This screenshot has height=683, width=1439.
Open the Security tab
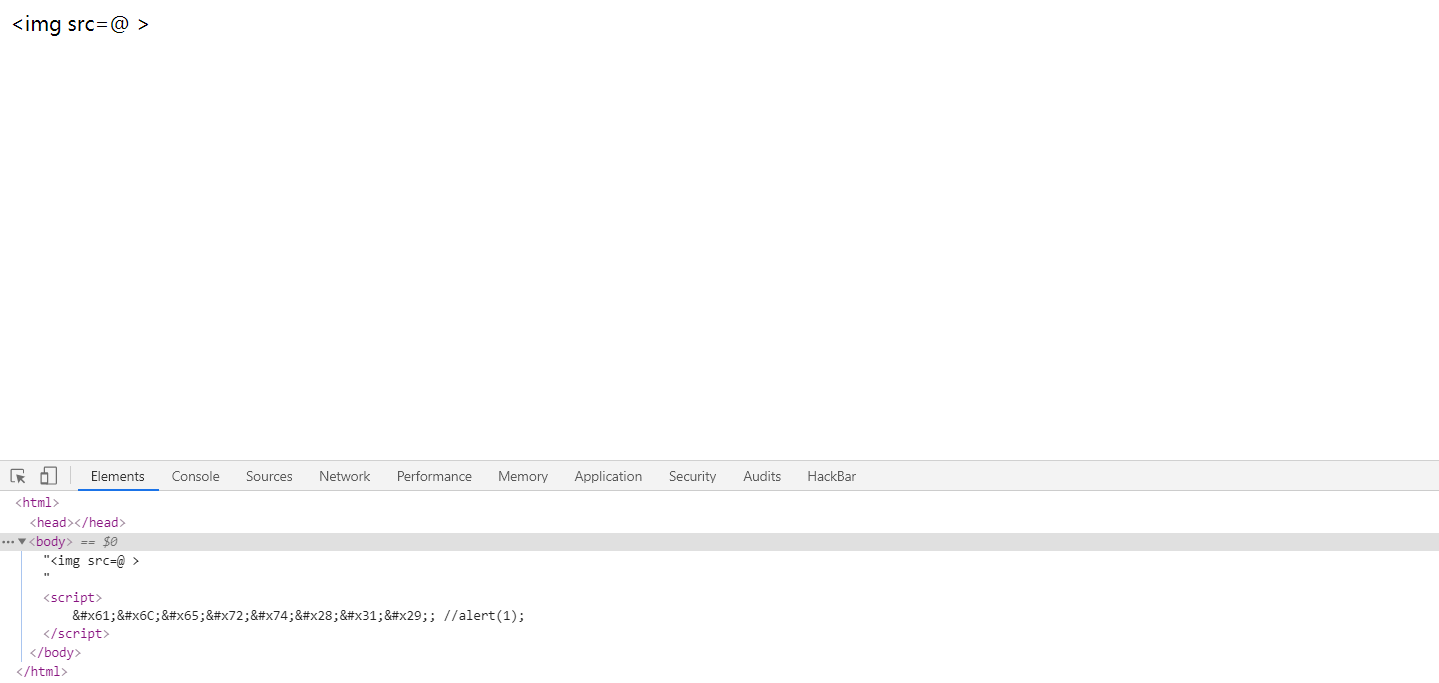tap(692, 476)
